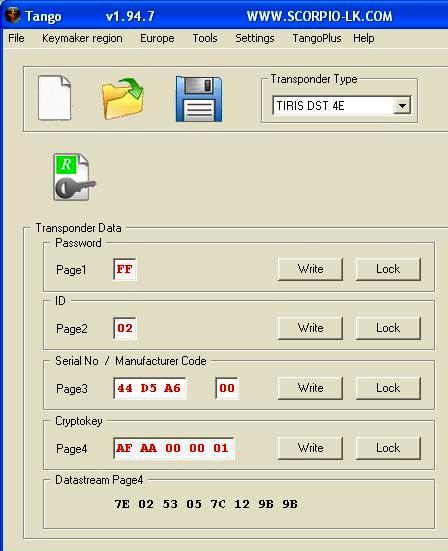Select the TIRIS DST 4E combo box

point(341,105)
